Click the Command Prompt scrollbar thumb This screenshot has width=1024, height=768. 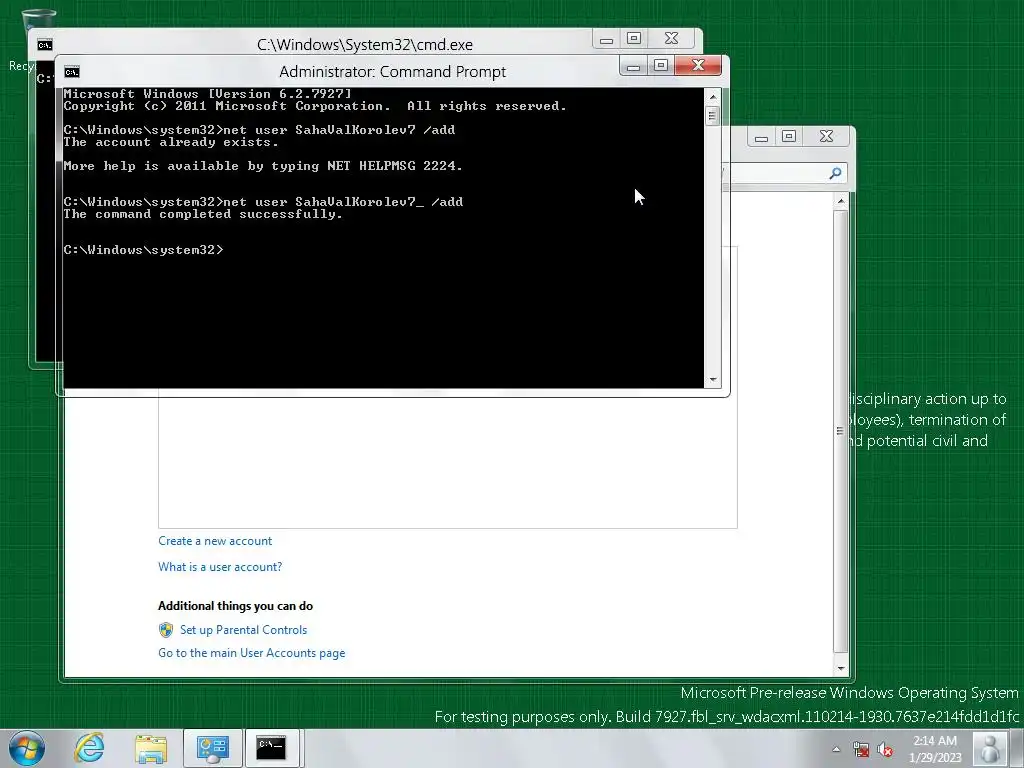(x=712, y=116)
